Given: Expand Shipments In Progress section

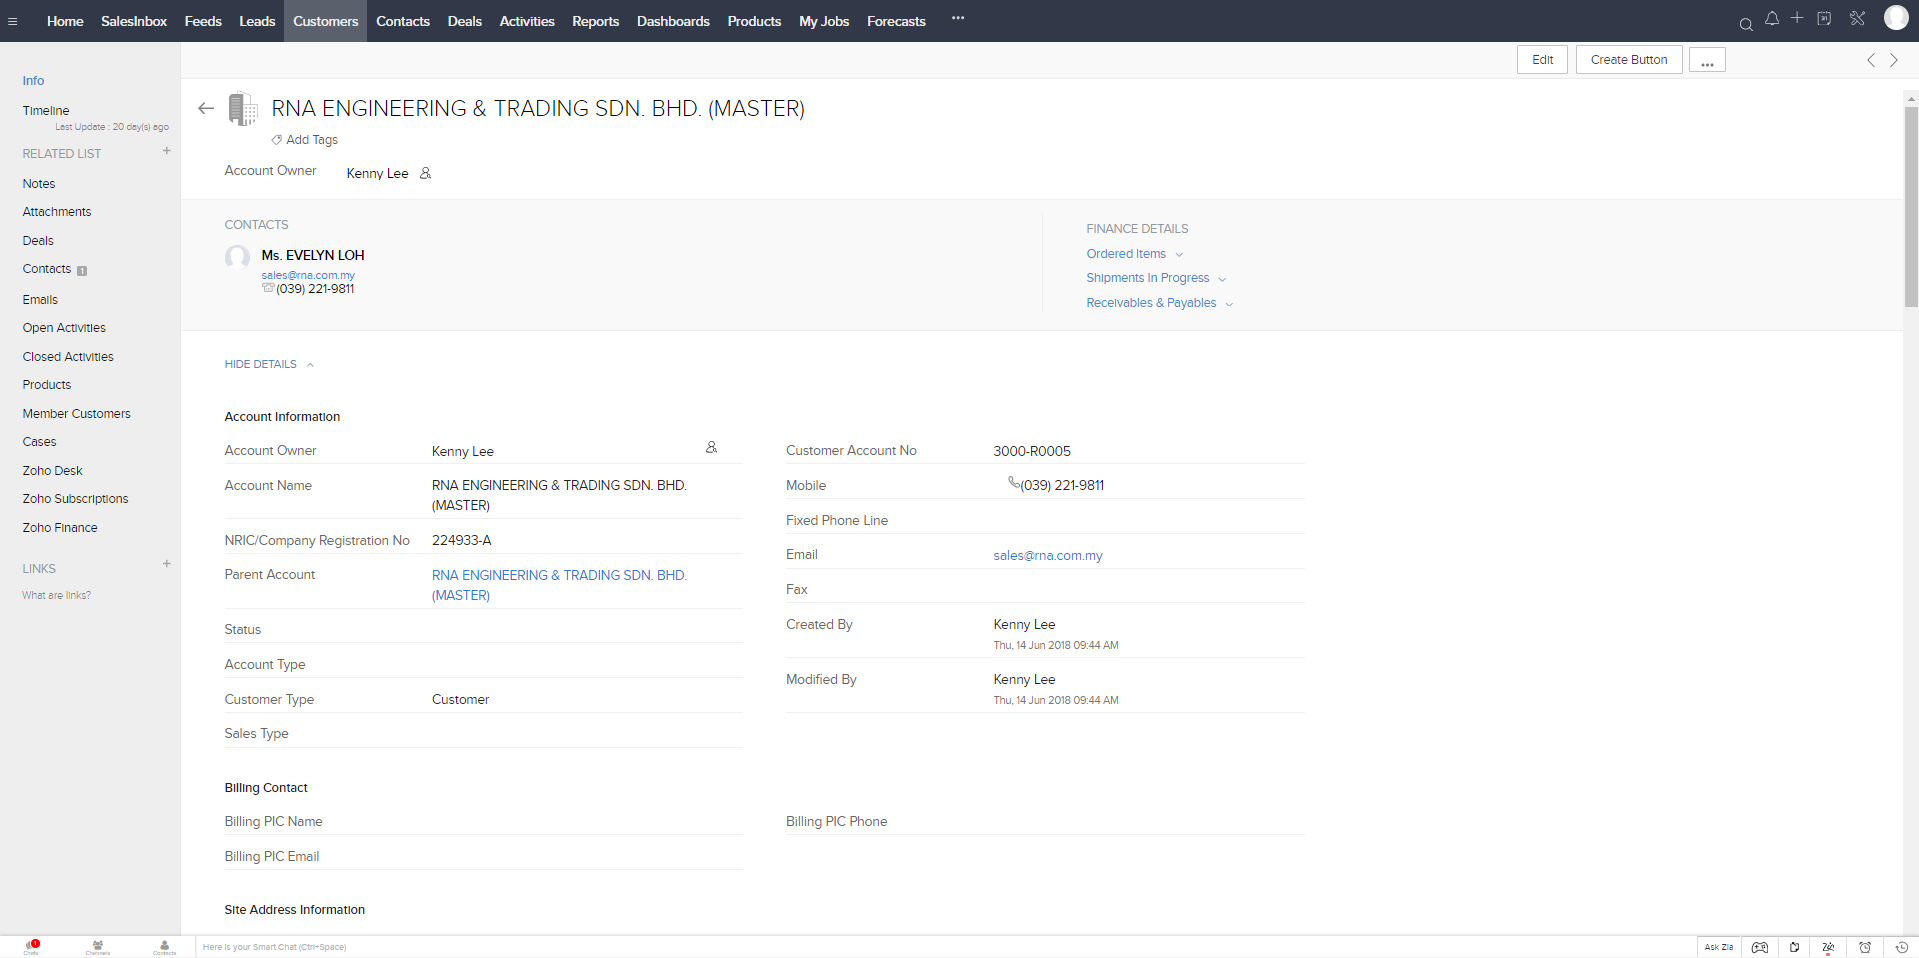Looking at the screenshot, I should 1155,278.
